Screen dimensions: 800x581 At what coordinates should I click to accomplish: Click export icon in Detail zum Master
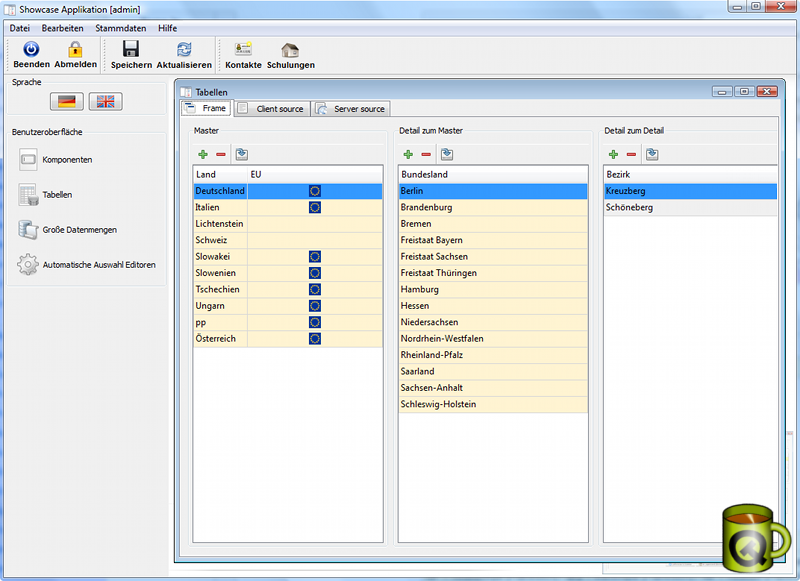click(x=447, y=154)
